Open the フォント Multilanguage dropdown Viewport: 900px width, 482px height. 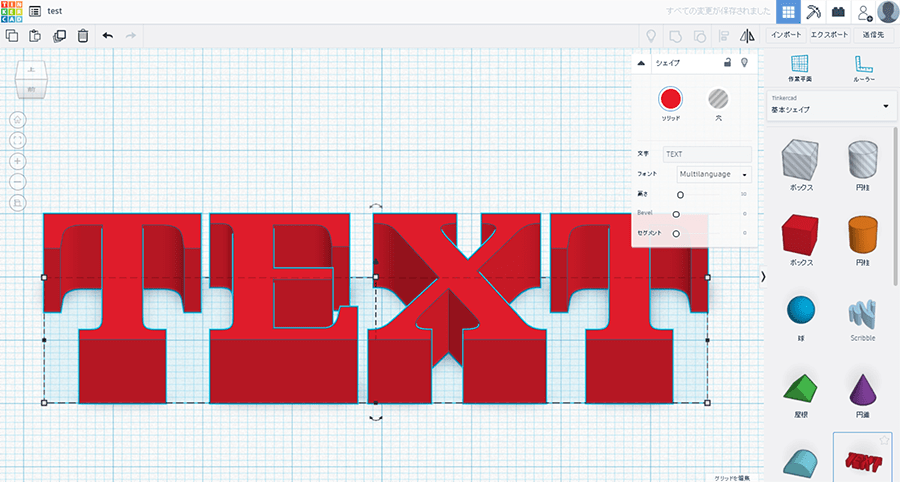click(x=714, y=174)
